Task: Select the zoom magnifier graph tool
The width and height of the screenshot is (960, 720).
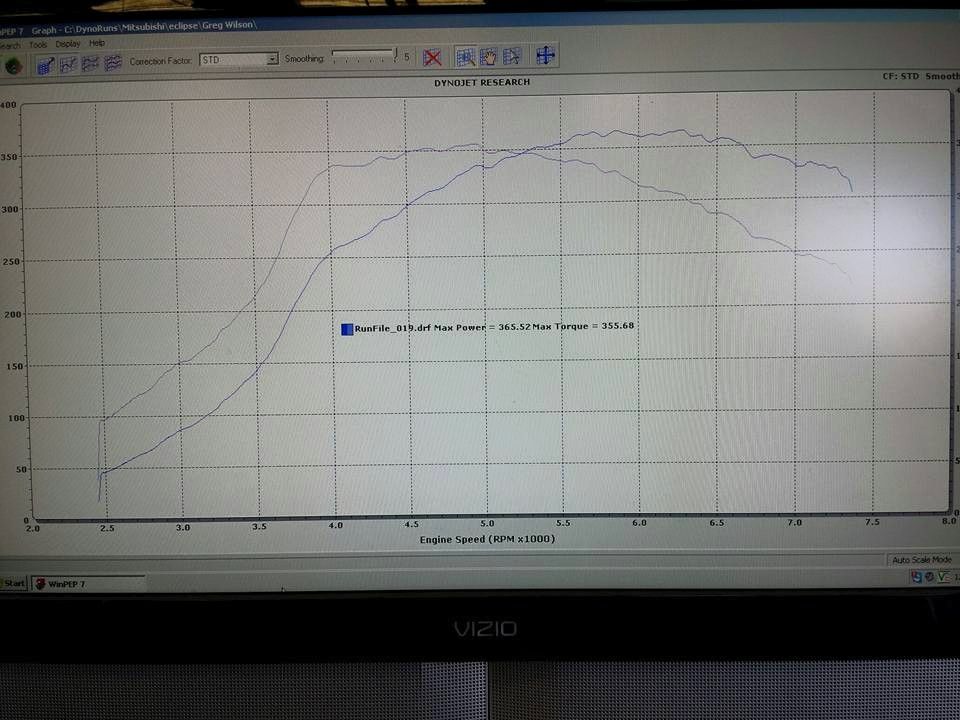Action: point(465,57)
